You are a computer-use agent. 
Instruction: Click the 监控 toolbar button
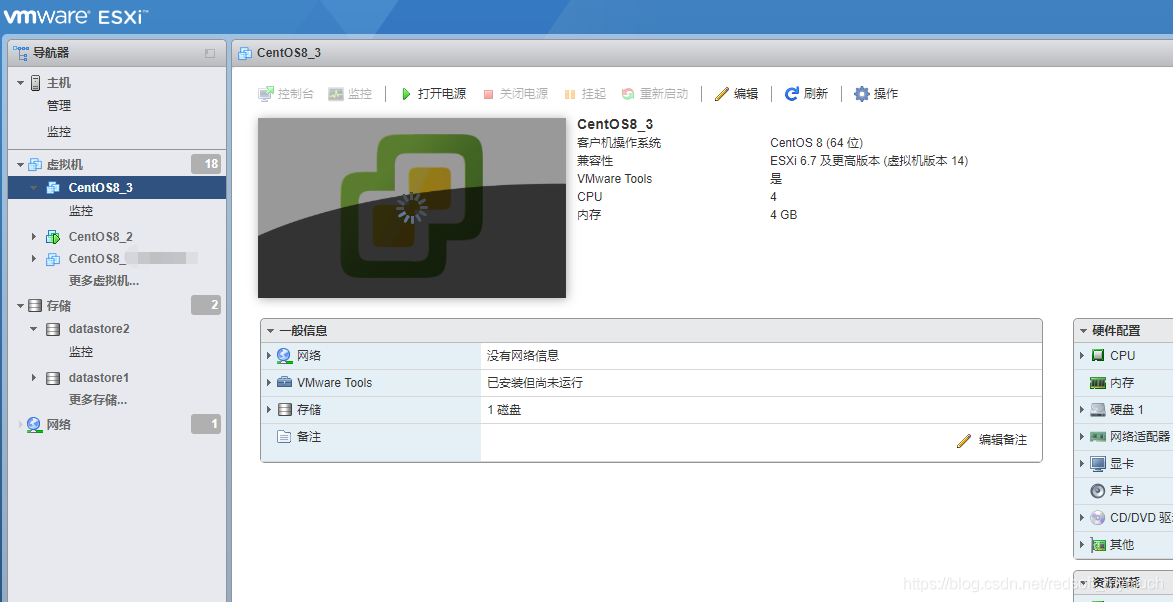350,93
